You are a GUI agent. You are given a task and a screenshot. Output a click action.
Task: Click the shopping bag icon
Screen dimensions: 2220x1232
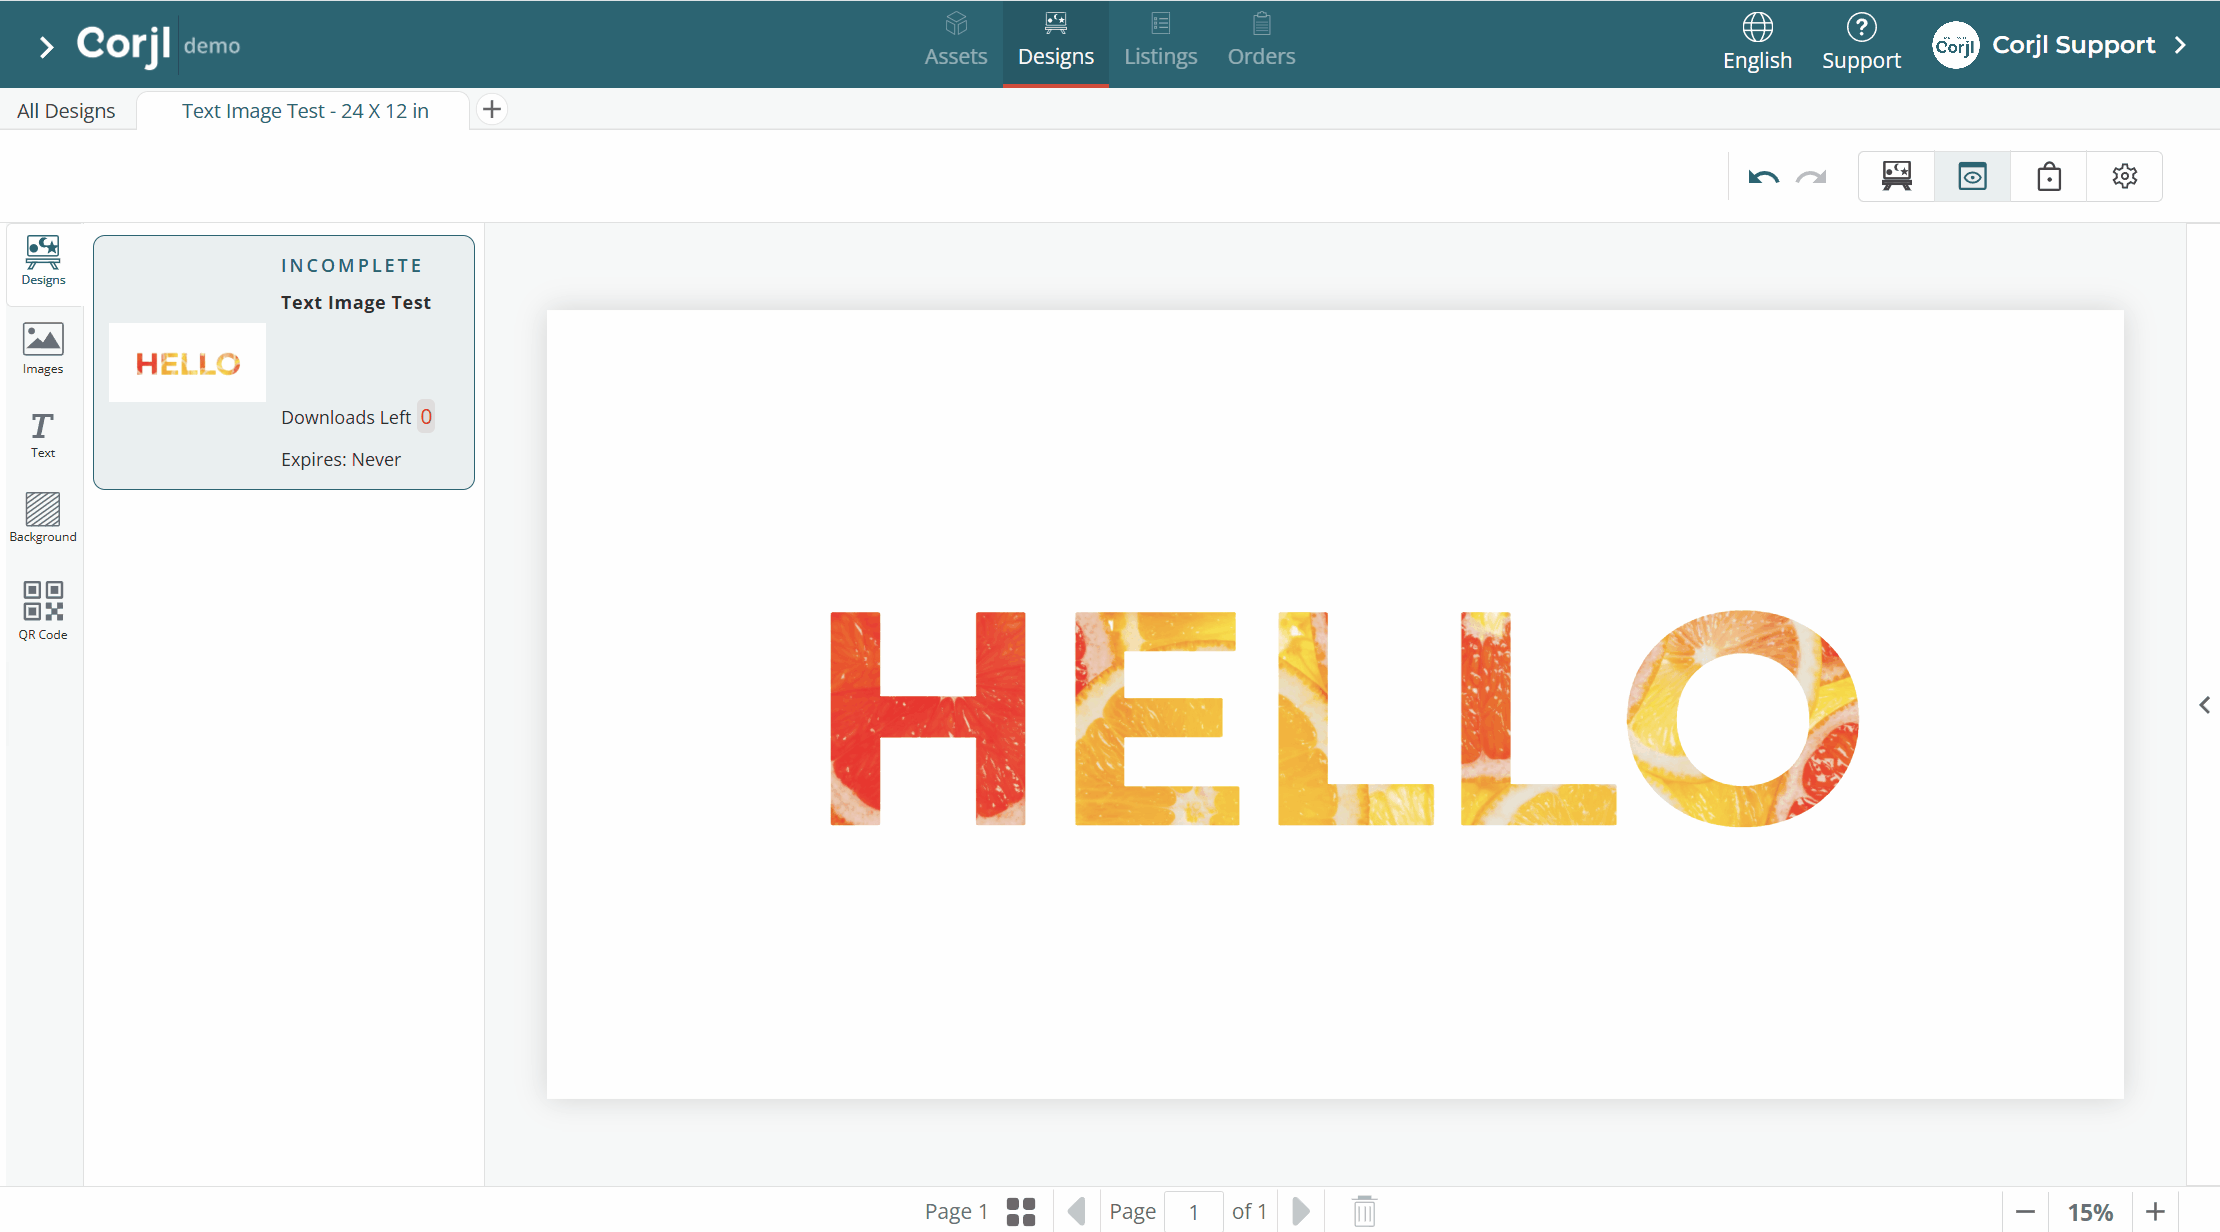point(2049,177)
